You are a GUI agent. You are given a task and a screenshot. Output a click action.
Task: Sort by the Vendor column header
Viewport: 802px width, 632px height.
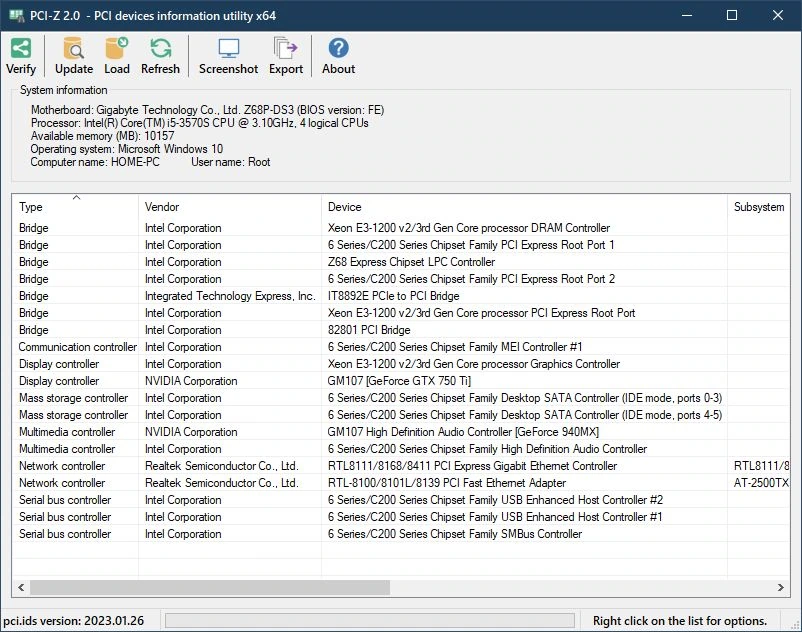tap(230, 207)
